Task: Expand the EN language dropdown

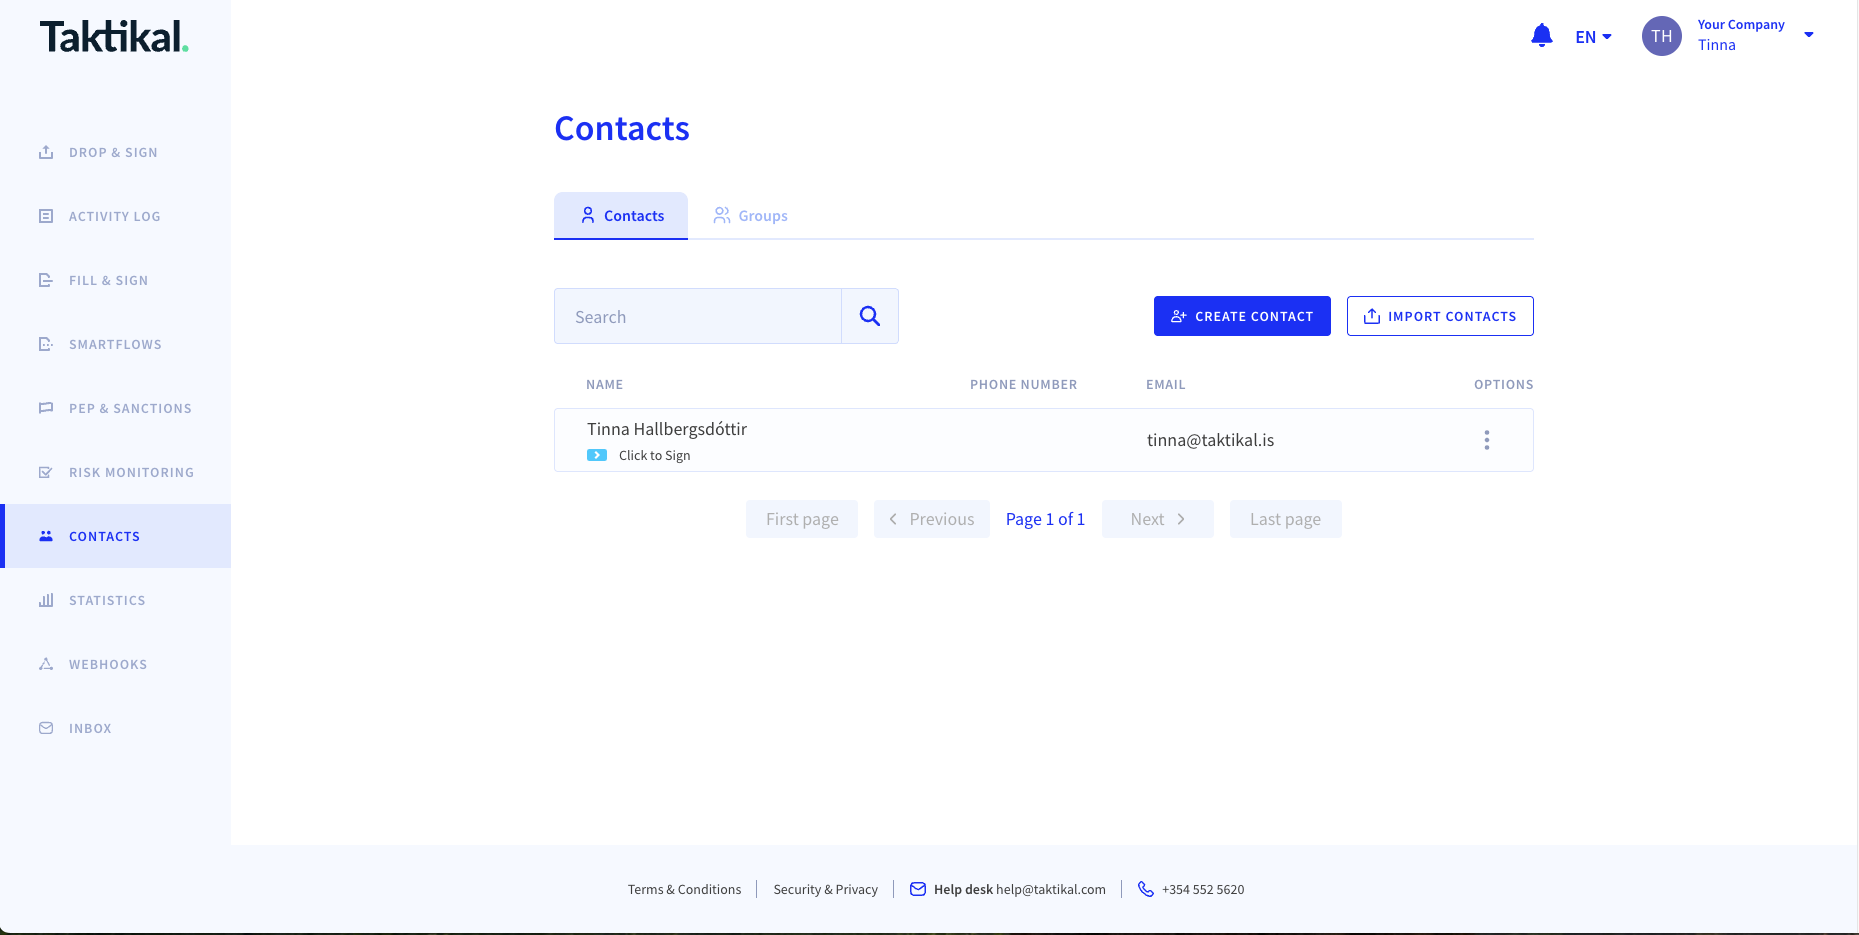Action: coord(1593,37)
